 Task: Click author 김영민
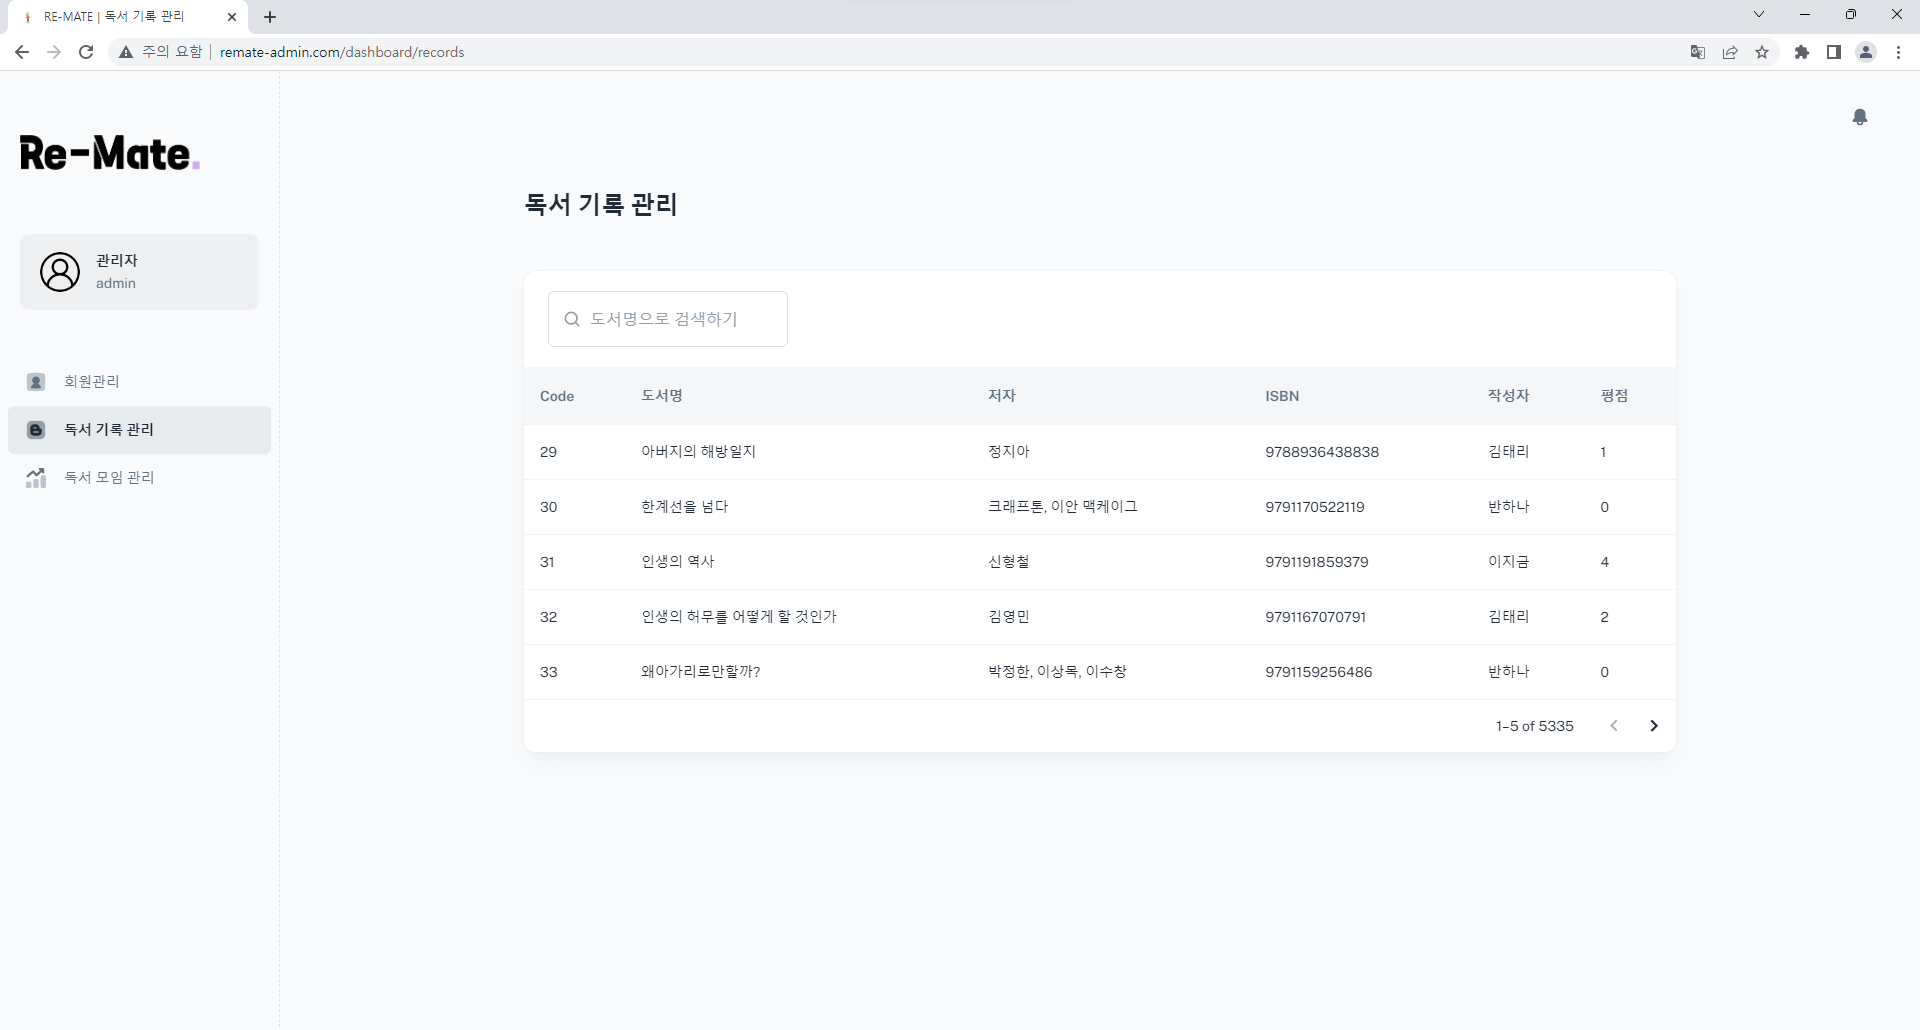pos(1009,617)
